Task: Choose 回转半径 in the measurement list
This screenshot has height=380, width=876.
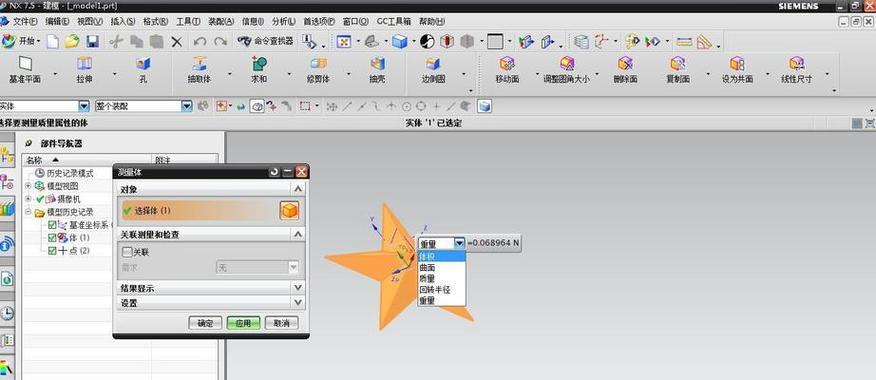Action: coord(441,289)
